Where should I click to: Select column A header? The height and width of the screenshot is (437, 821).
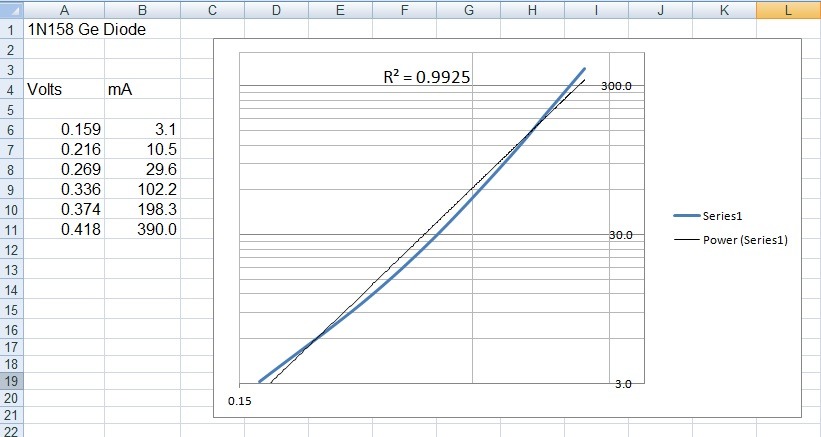[64, 10]
